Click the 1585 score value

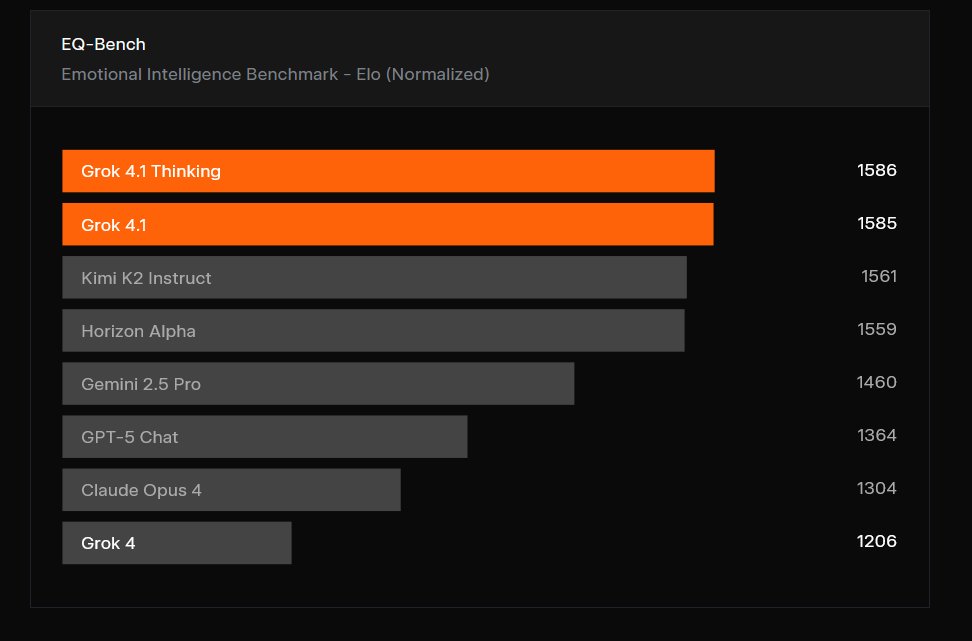pos(876,223)
